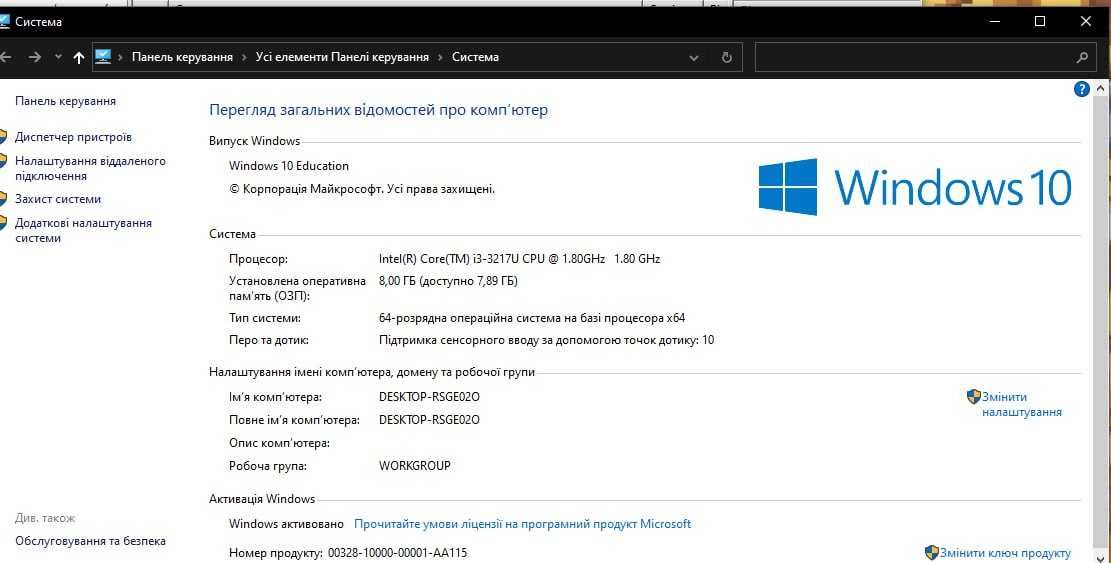Open Усі елементи Панелі керування breadcrumb
The width and height of the screenshot is (1111, 563).
tap(342, 57)
